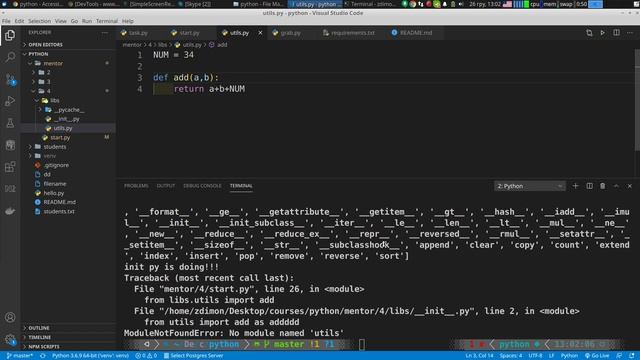The image size is (640, 360).
Task: Open terminal selector dropdown 2: Python
Action: tap(530, 186)
